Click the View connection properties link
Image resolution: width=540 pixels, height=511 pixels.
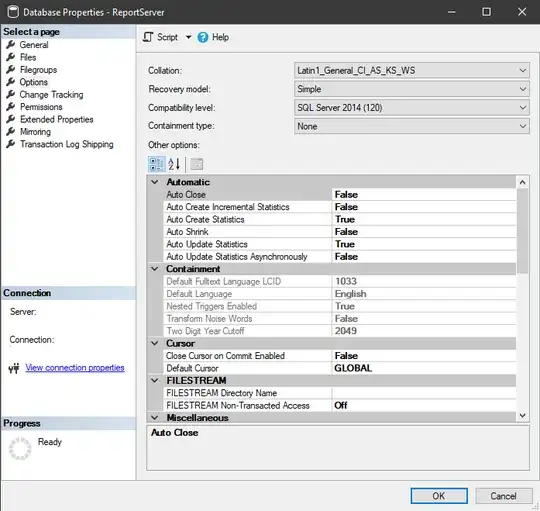coord(75,368)
